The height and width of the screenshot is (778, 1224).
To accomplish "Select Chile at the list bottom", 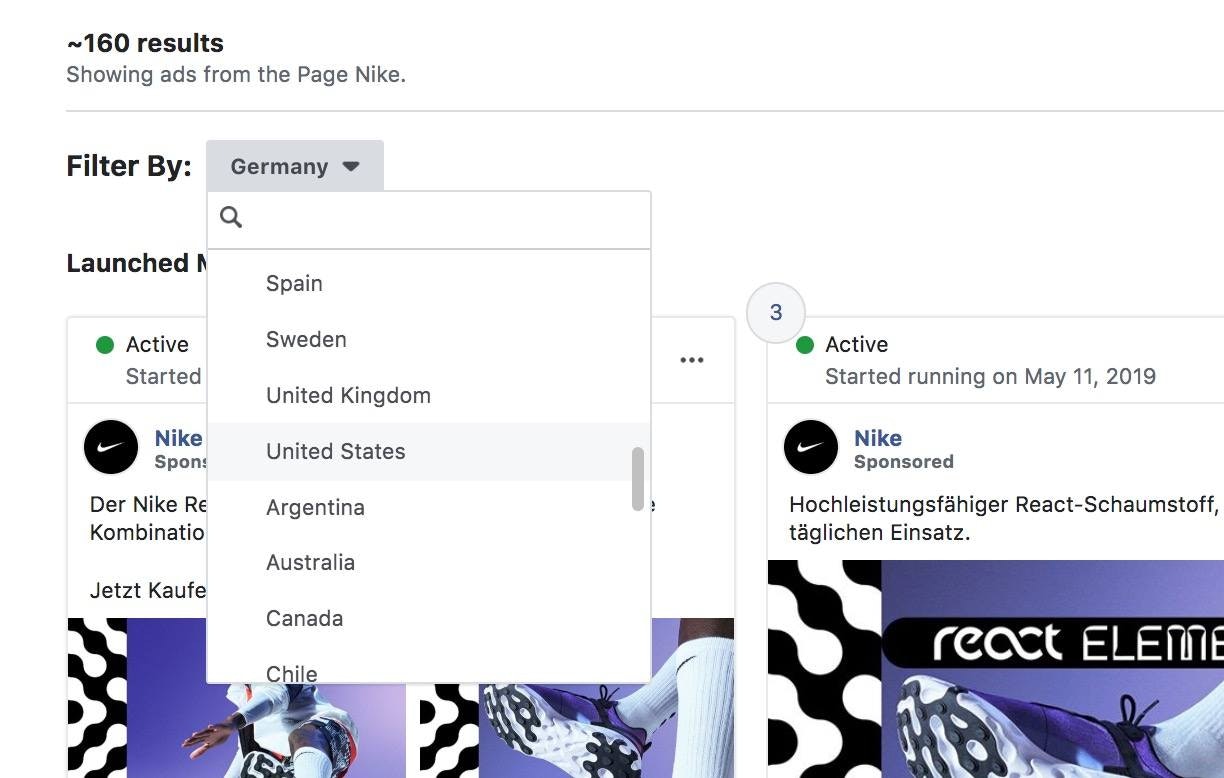I will click(x=291, y=673).
